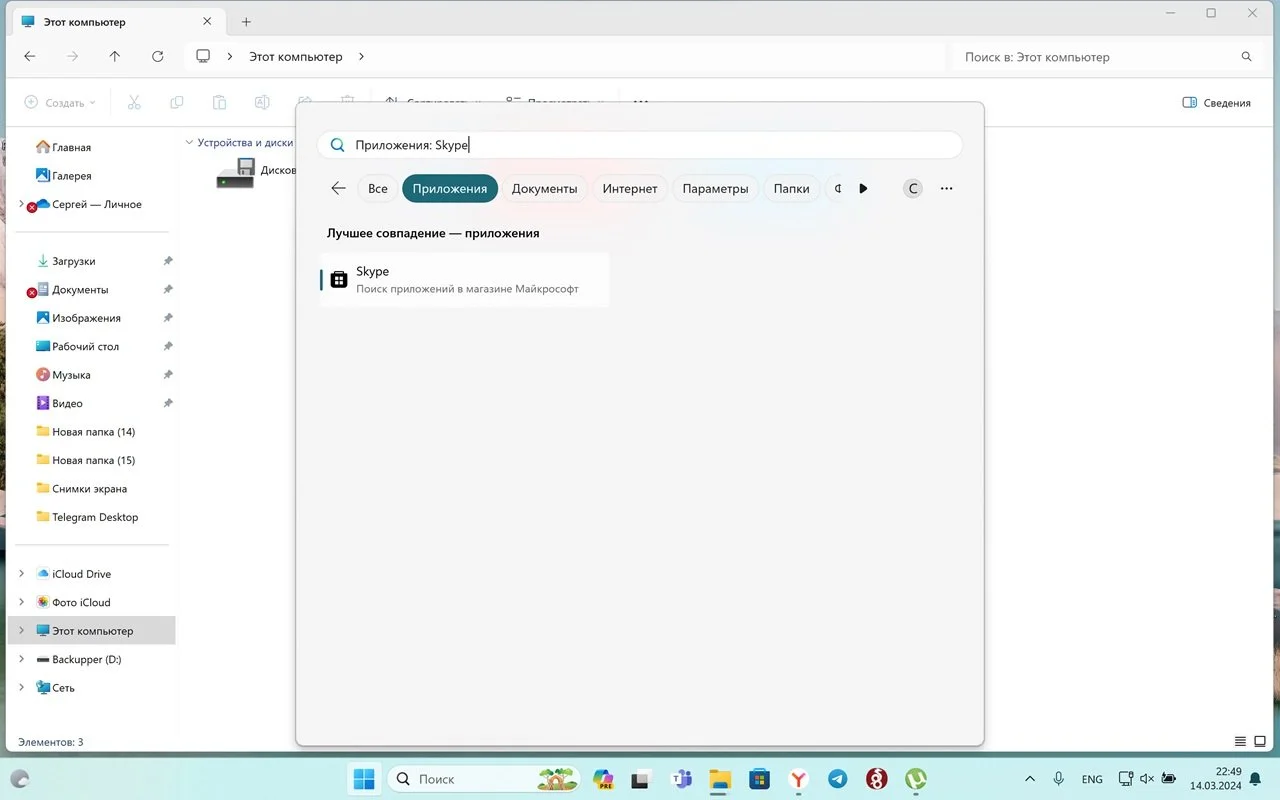The width and height of the screenshot is (1280, 800).
Task: Click the taskbar 'Поиск' search box
Action: 485,779
